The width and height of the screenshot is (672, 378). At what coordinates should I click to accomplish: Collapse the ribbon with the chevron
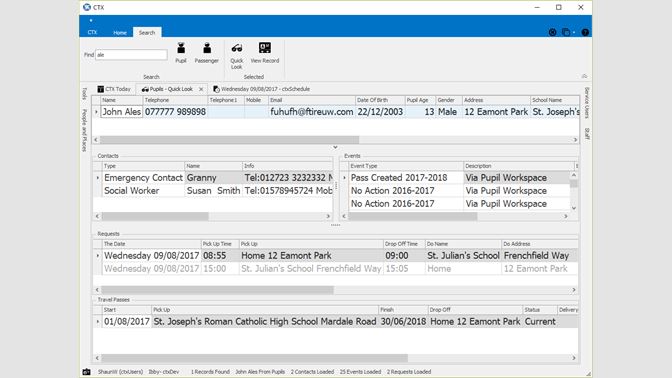coord(584,76)
